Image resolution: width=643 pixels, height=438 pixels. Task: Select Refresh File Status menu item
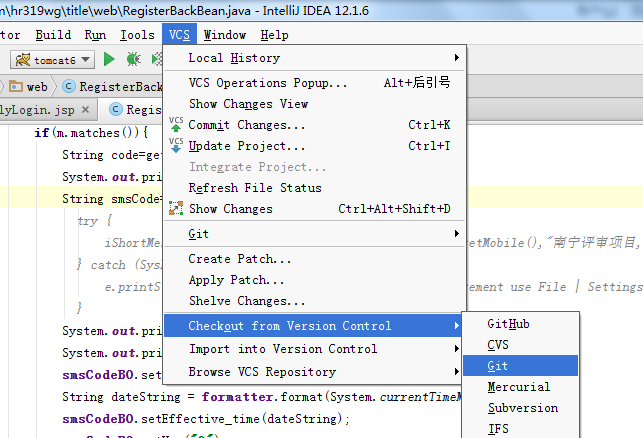click(x=314, y=188)
